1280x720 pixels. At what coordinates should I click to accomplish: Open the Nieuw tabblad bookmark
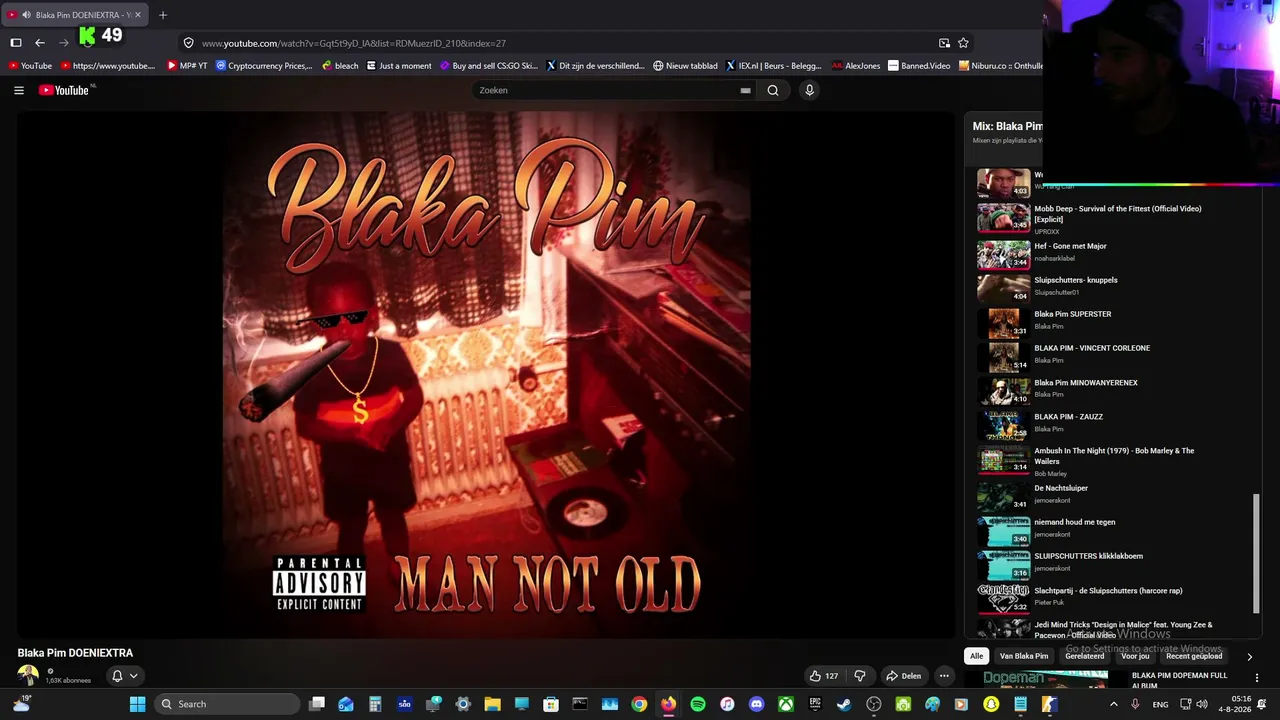[685, 66]
